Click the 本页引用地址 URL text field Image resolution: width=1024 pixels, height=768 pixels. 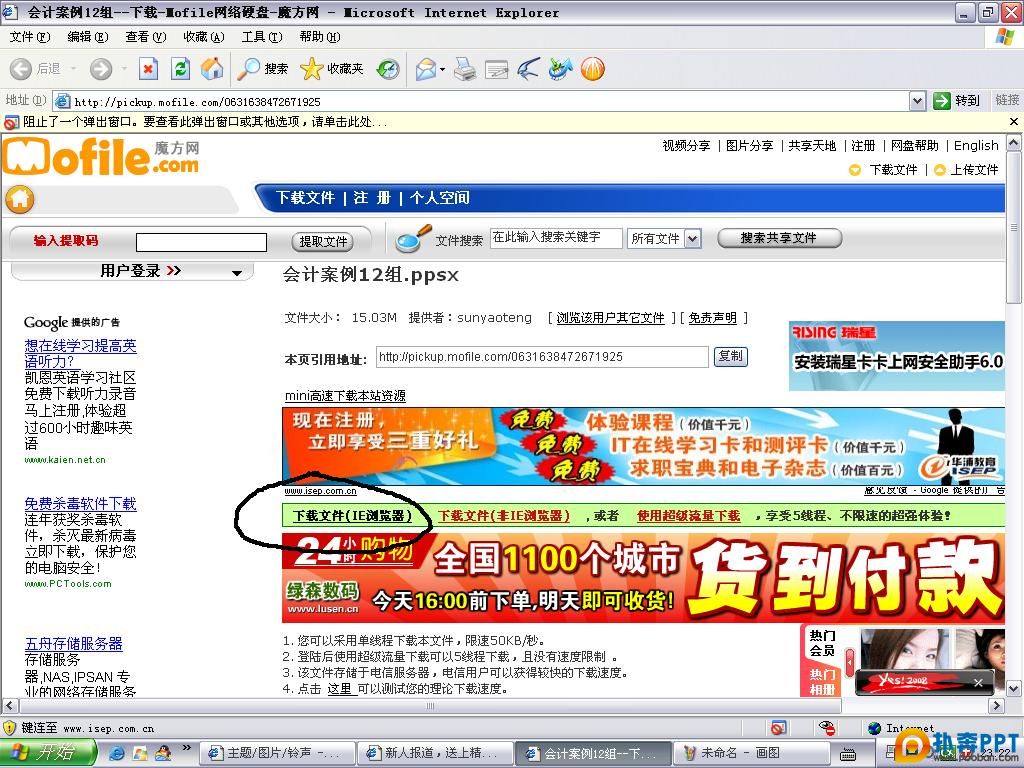pos(542,357)
